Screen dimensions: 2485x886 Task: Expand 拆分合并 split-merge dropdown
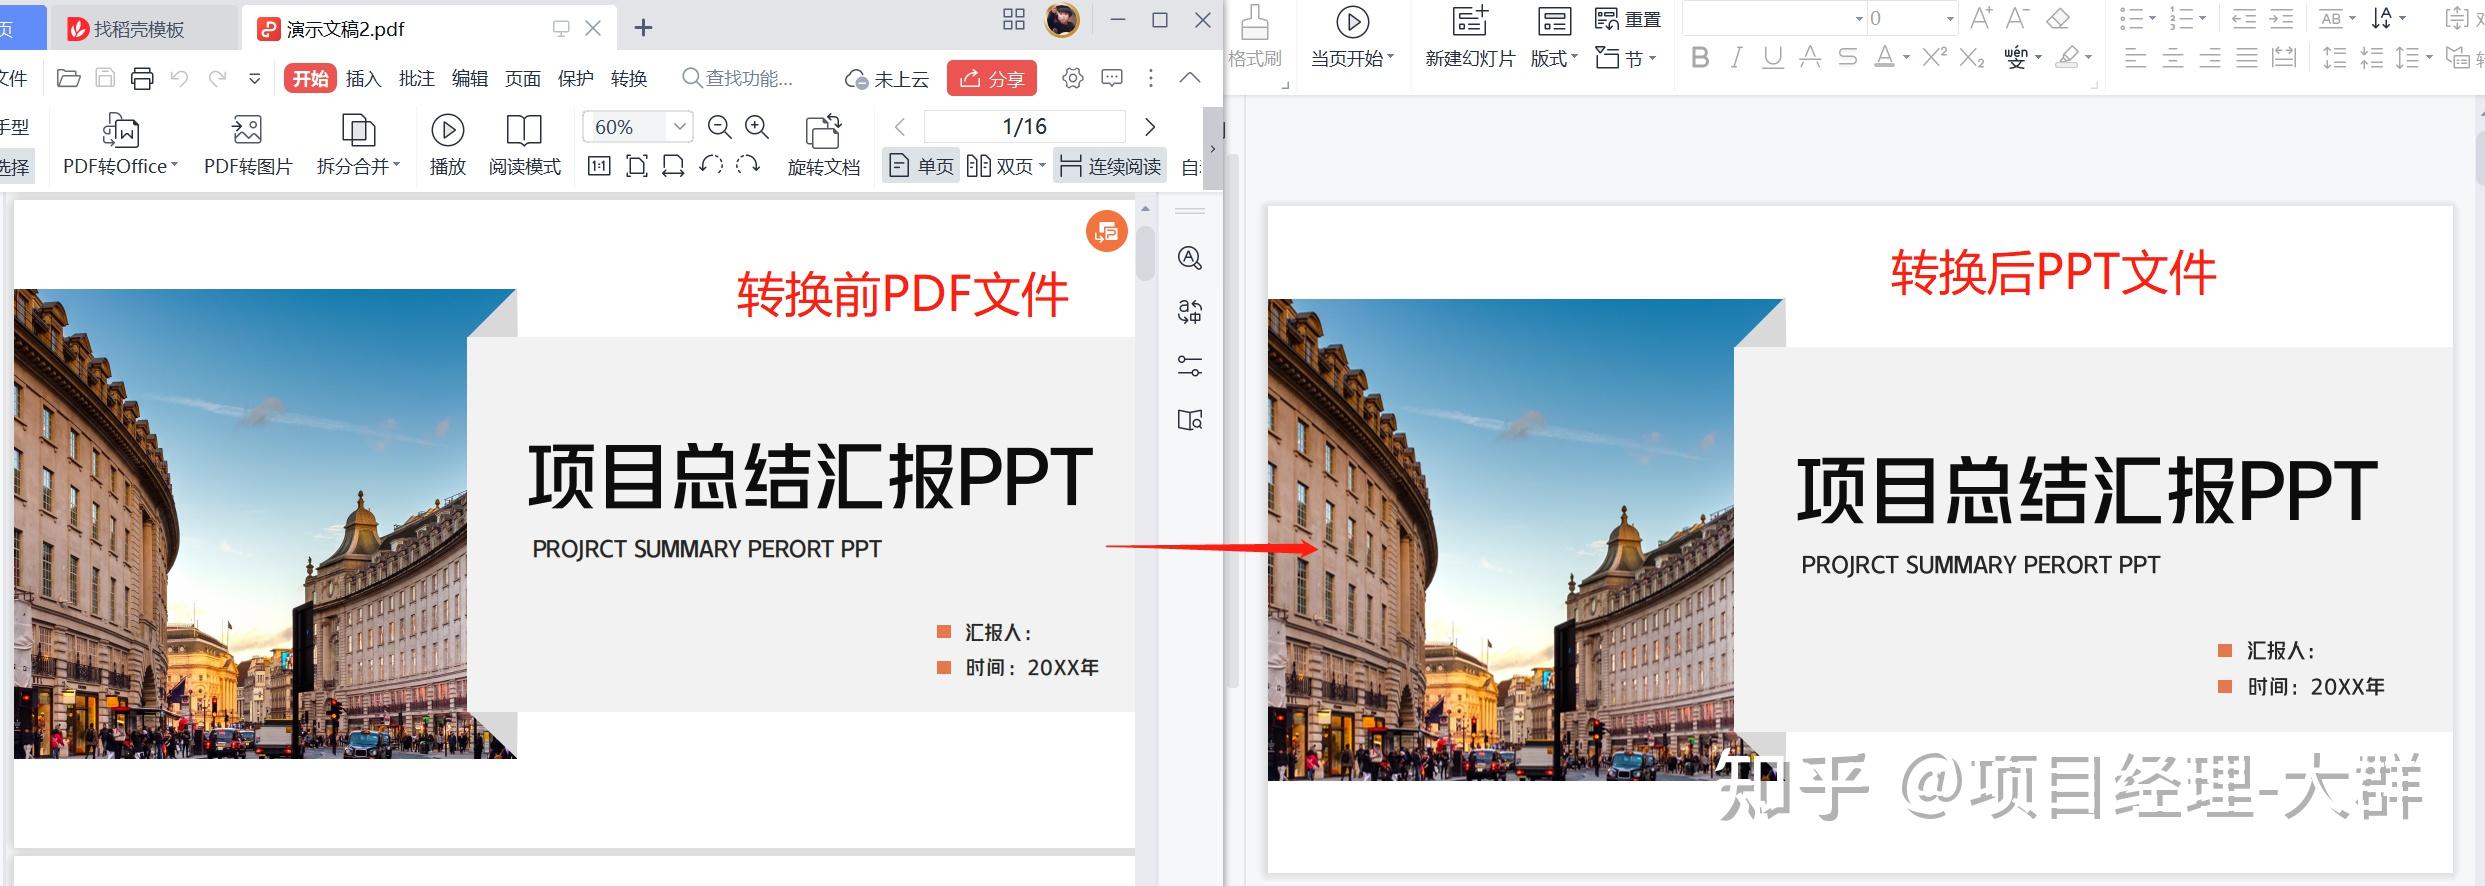click(397, 166)
